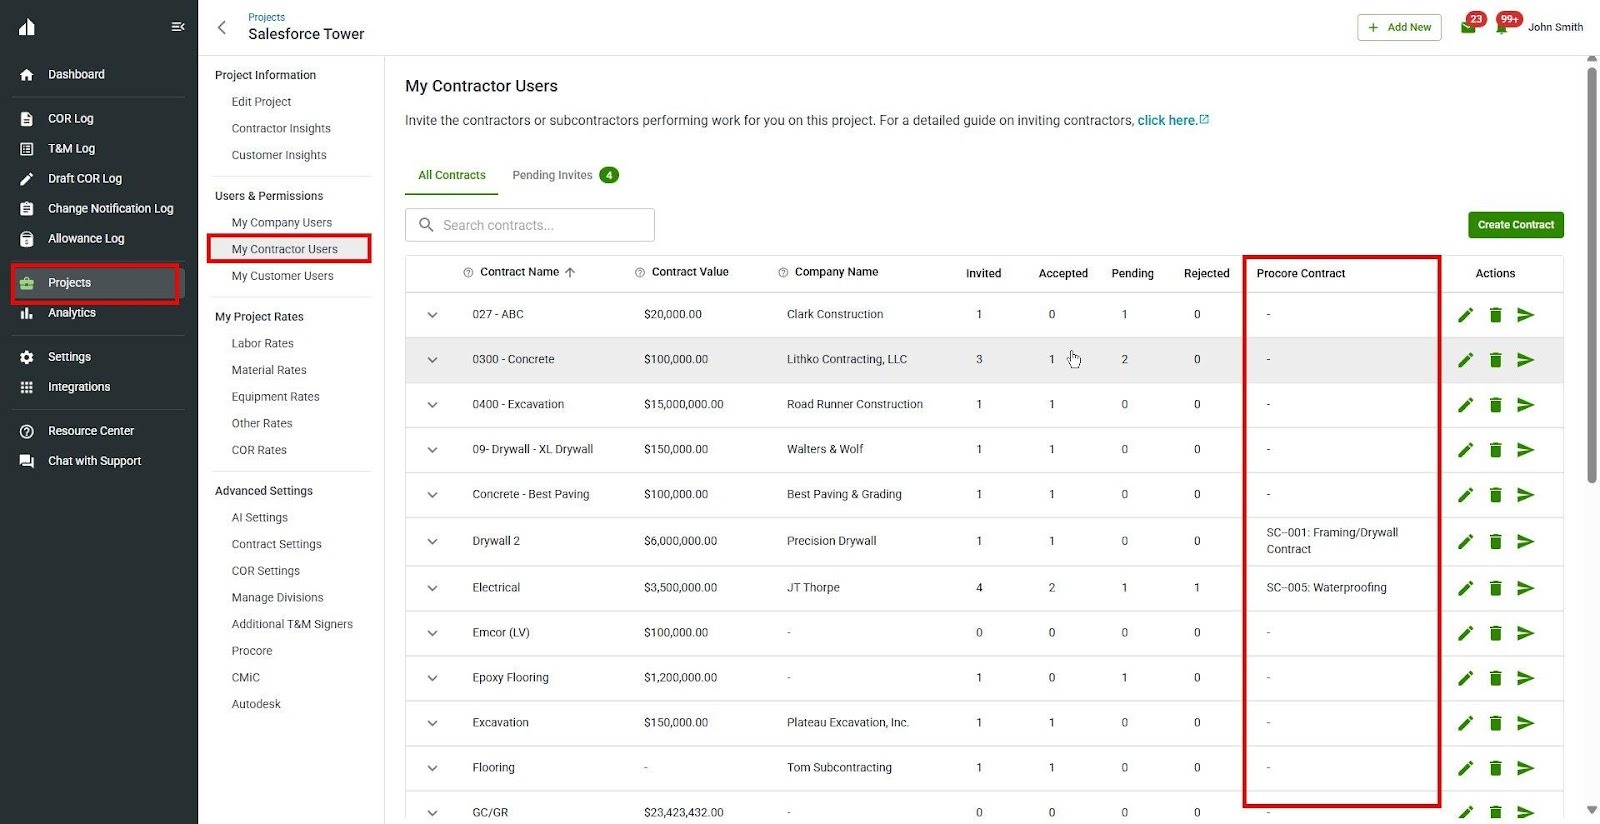The image size is (1600, 824).
Task: Click the trash icon for the Flooring contract
Action: click(x=1495, y=768)
